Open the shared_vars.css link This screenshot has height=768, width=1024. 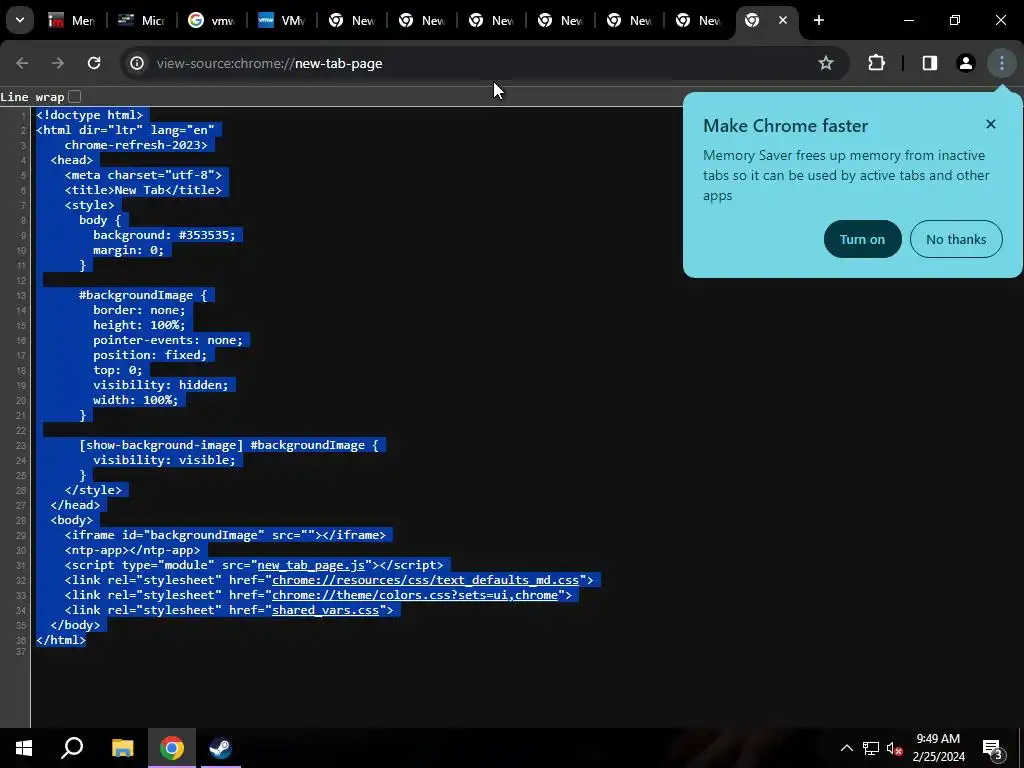(325, 610)
